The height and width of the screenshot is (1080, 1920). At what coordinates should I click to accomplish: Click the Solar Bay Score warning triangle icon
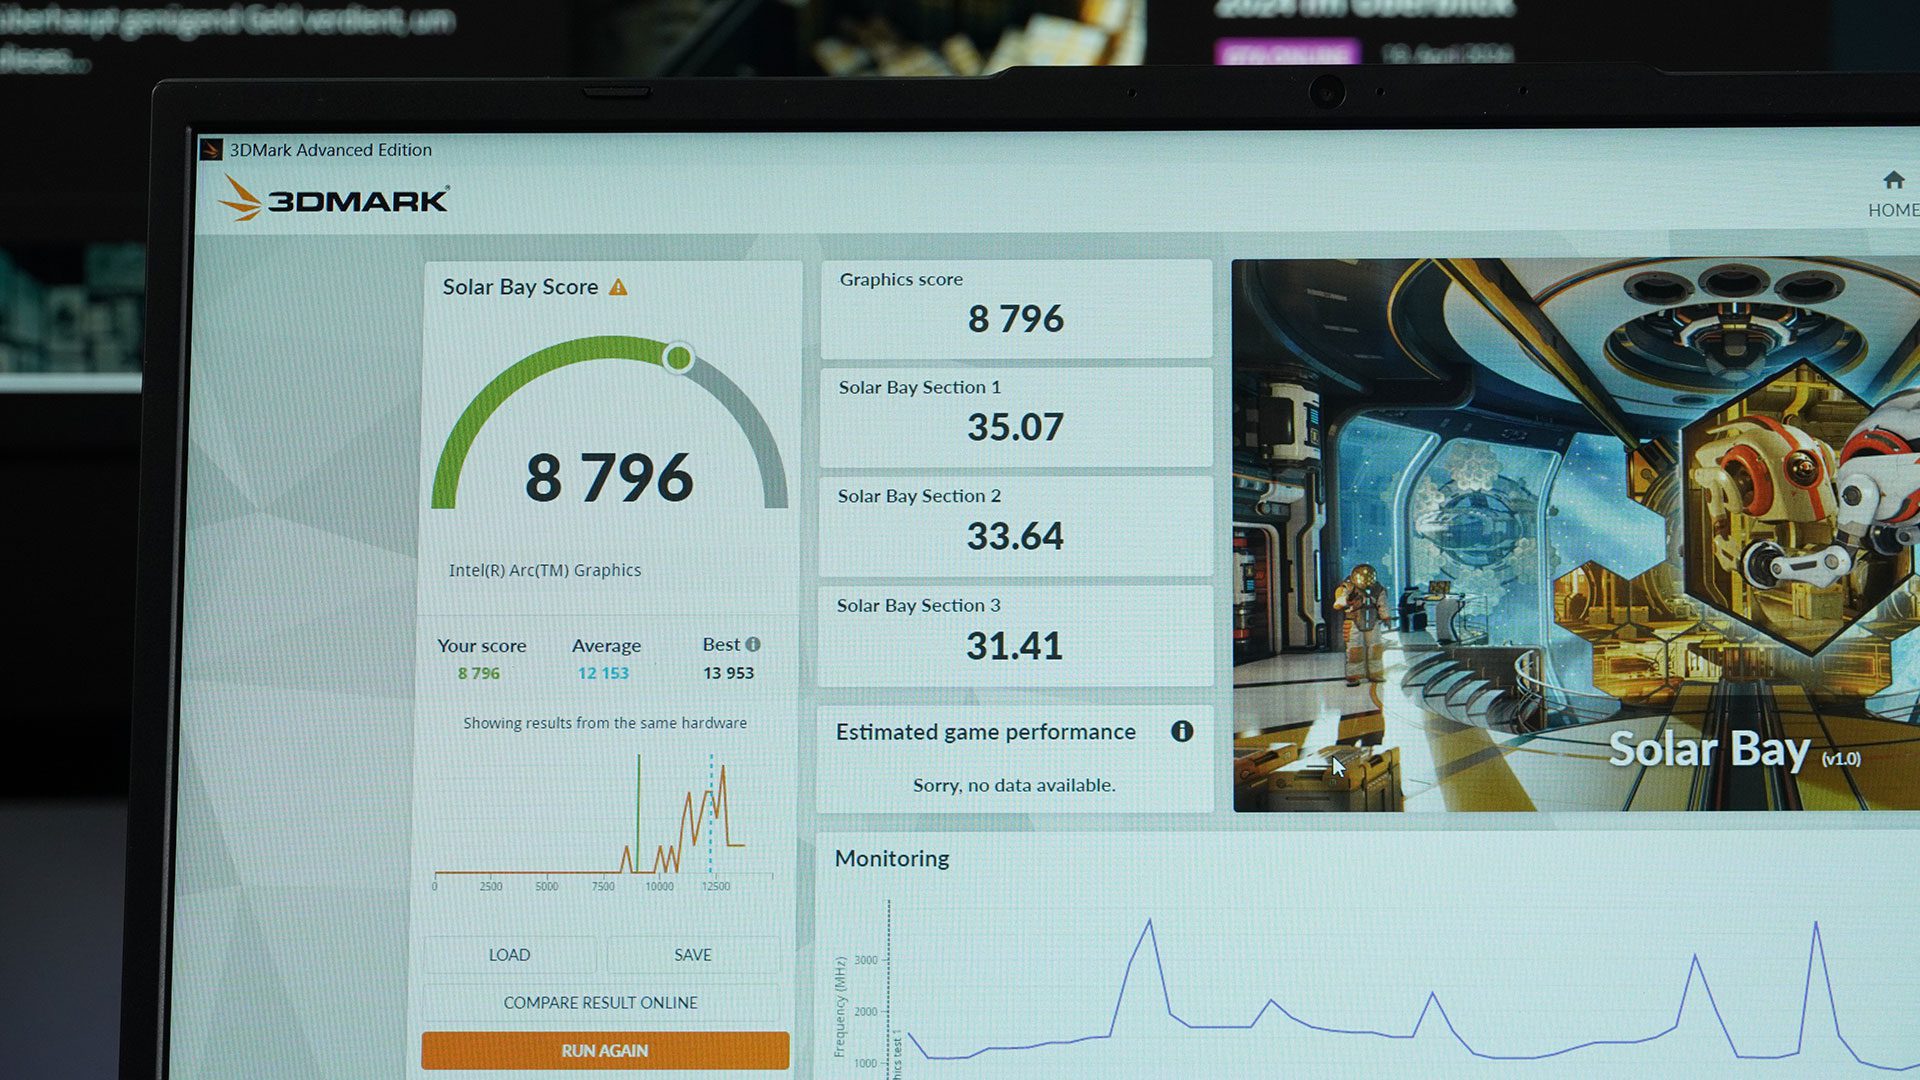coord(618,288)
